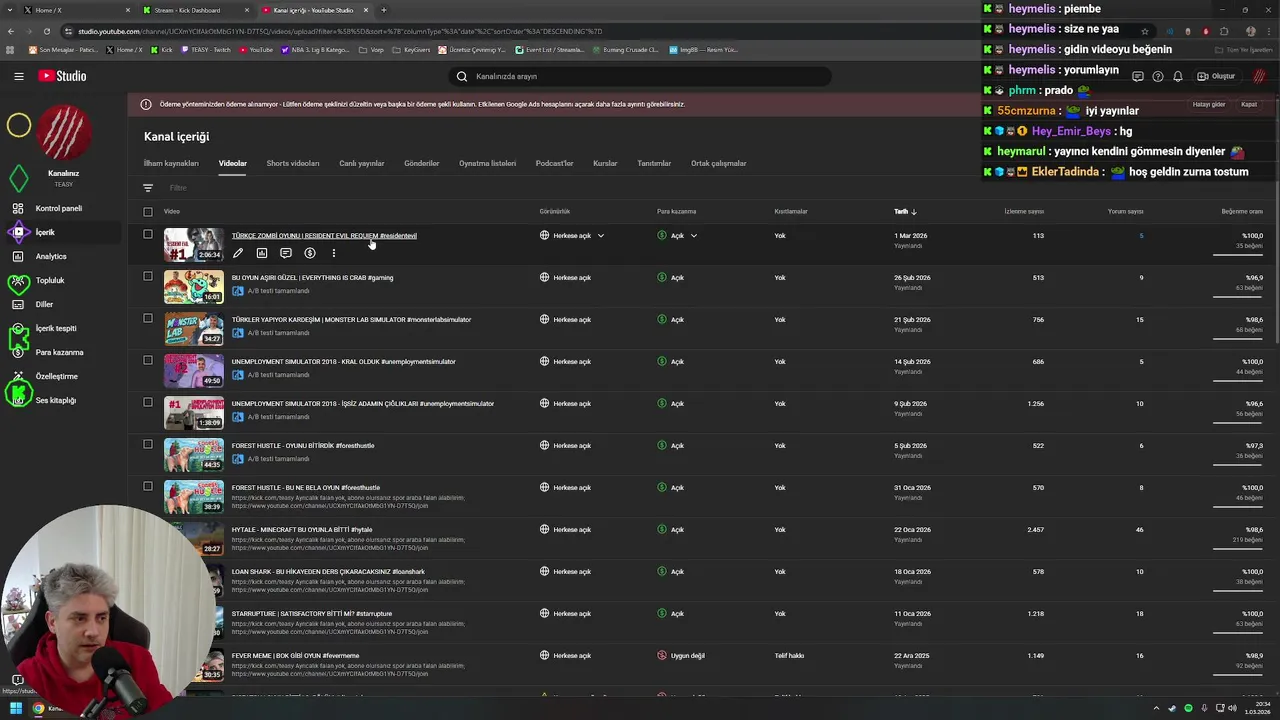This screenshot has width=1280, height=720.
Task: Open three-dot options menu for first video
Action: tap(334, 253)
